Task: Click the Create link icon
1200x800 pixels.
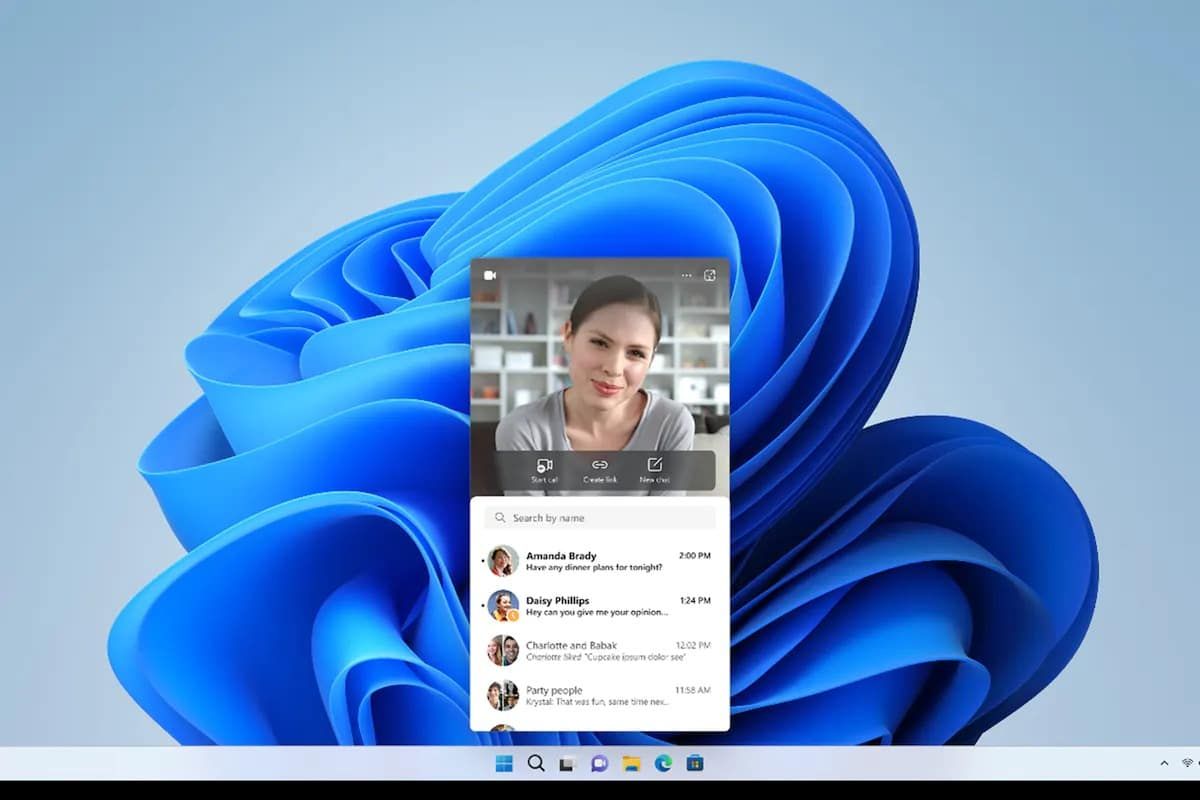Action: pos(599,465)
